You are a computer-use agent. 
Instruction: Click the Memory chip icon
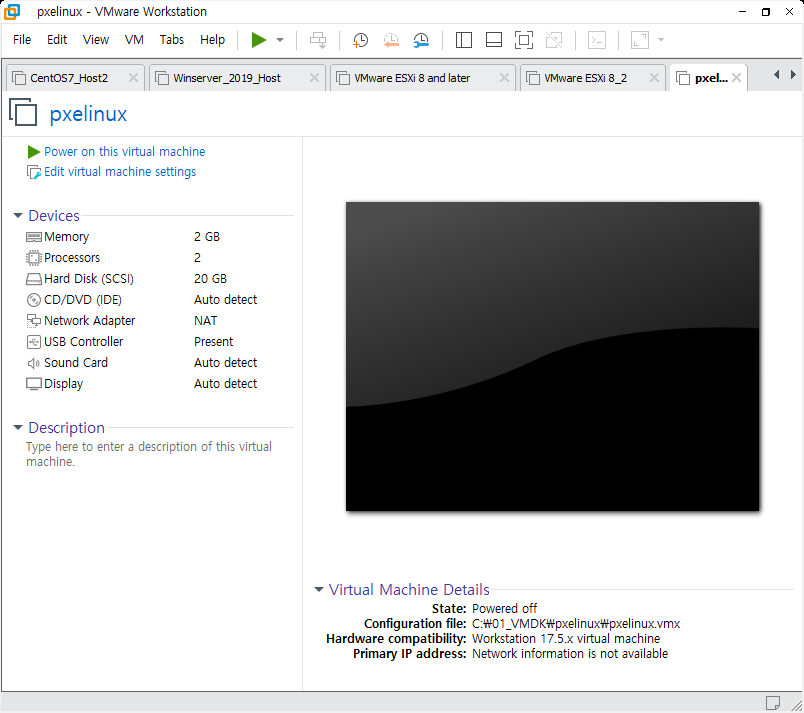pos(33,237)
